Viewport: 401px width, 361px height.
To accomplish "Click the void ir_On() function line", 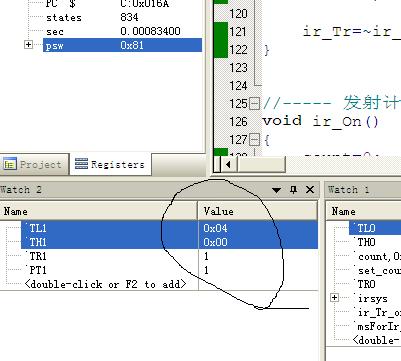I will pyautogui.click(x=321, y=121).
